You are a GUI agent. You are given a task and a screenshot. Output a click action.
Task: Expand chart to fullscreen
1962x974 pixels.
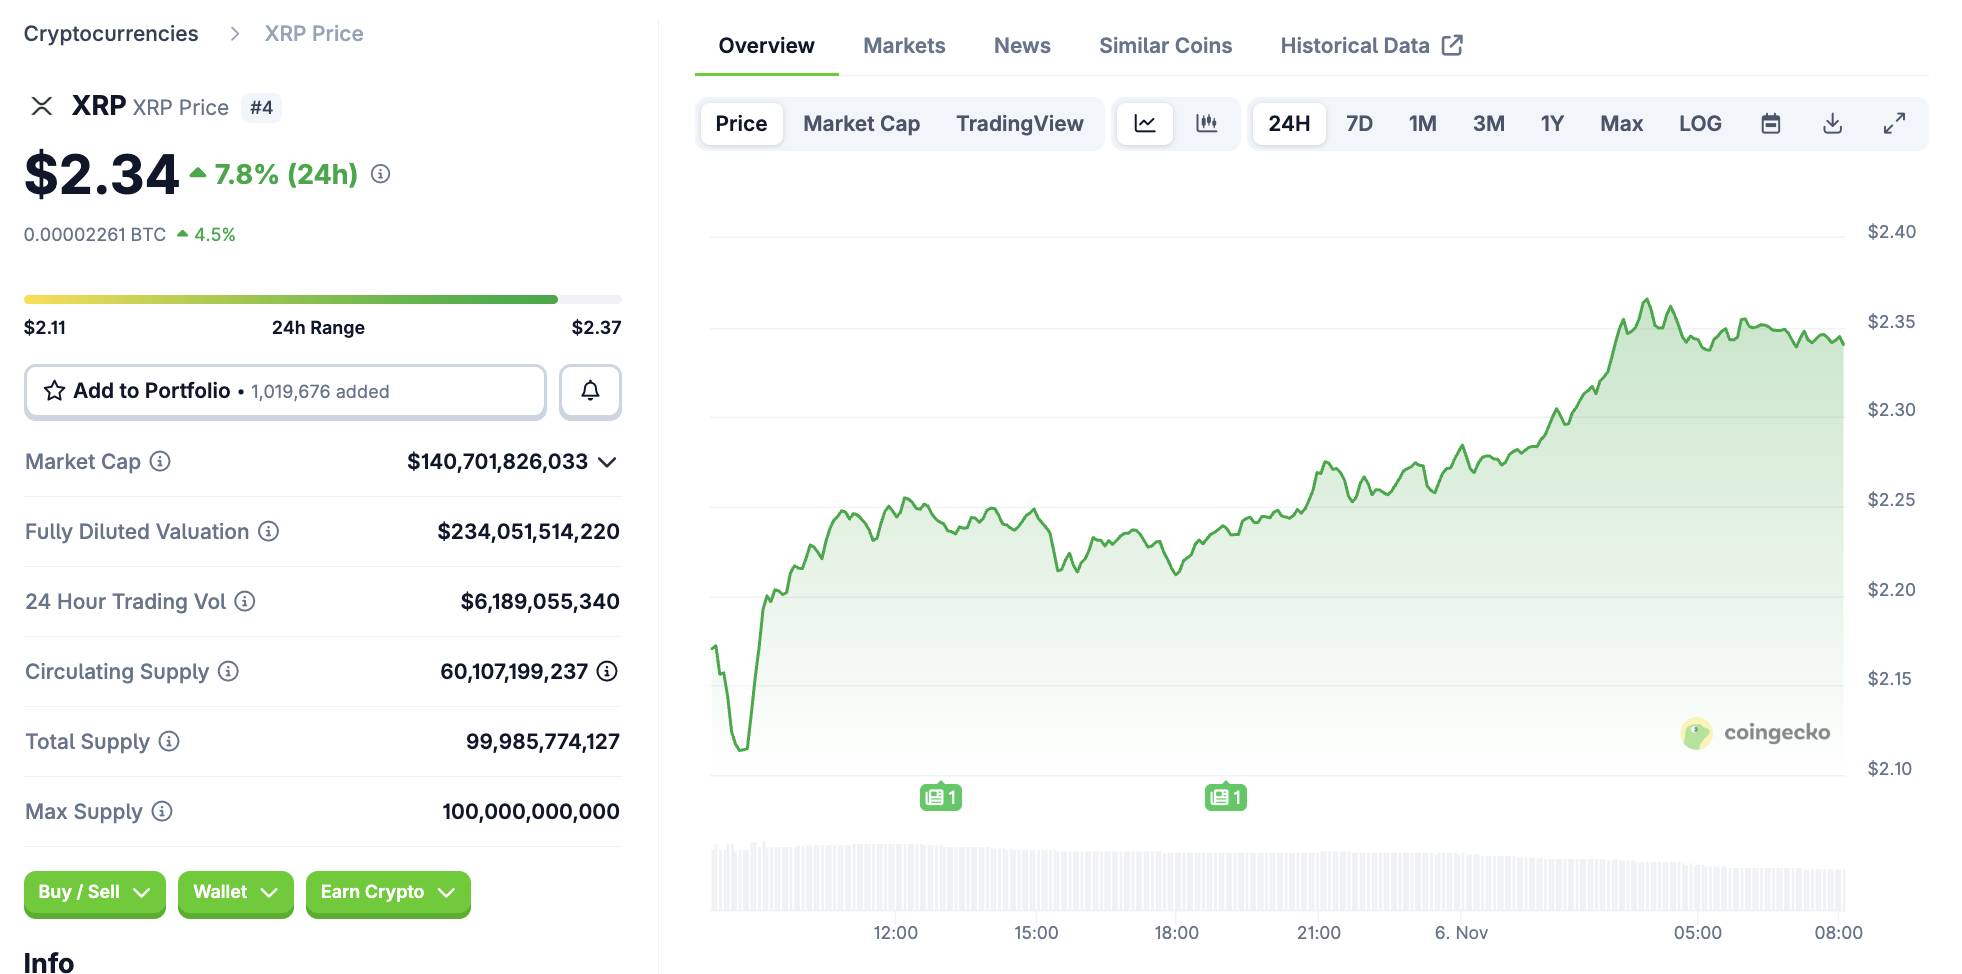[x=1895, y=123]
